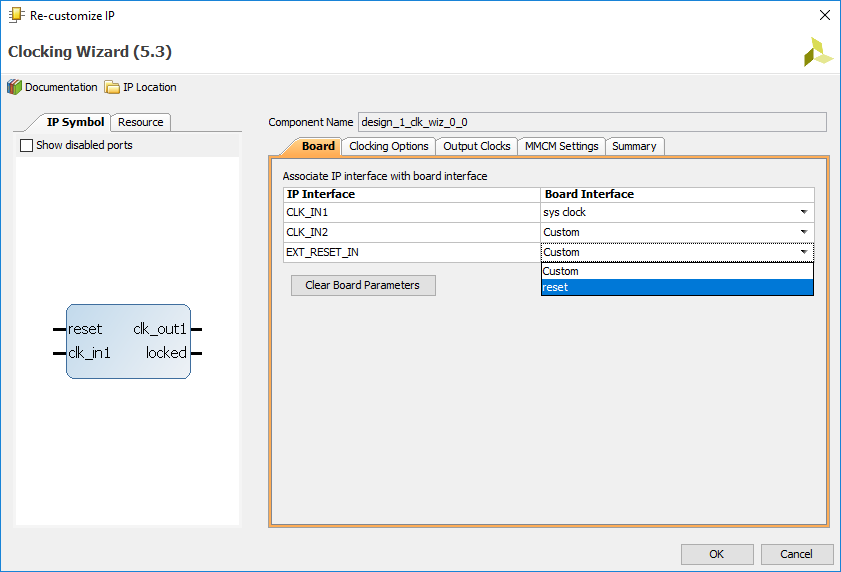Image resolution: width=841 pixels, height=572 pixels.
Task: Switch to the Resource tab
Action: 141,122
